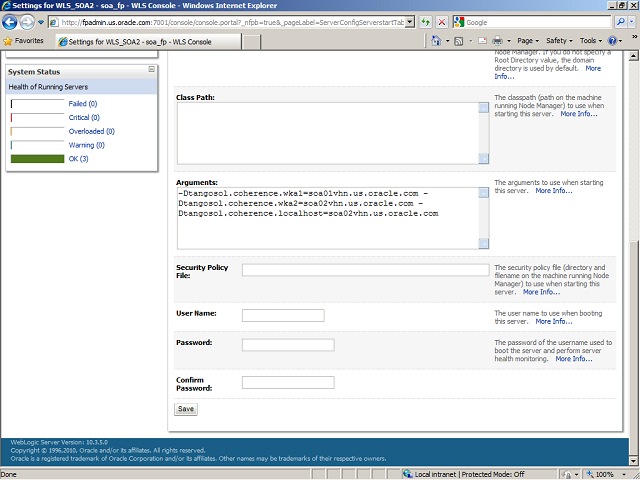Viewport: 640px width, 480px height.
Task: Open the Safety menu dropdown
Action: point(559,41)
